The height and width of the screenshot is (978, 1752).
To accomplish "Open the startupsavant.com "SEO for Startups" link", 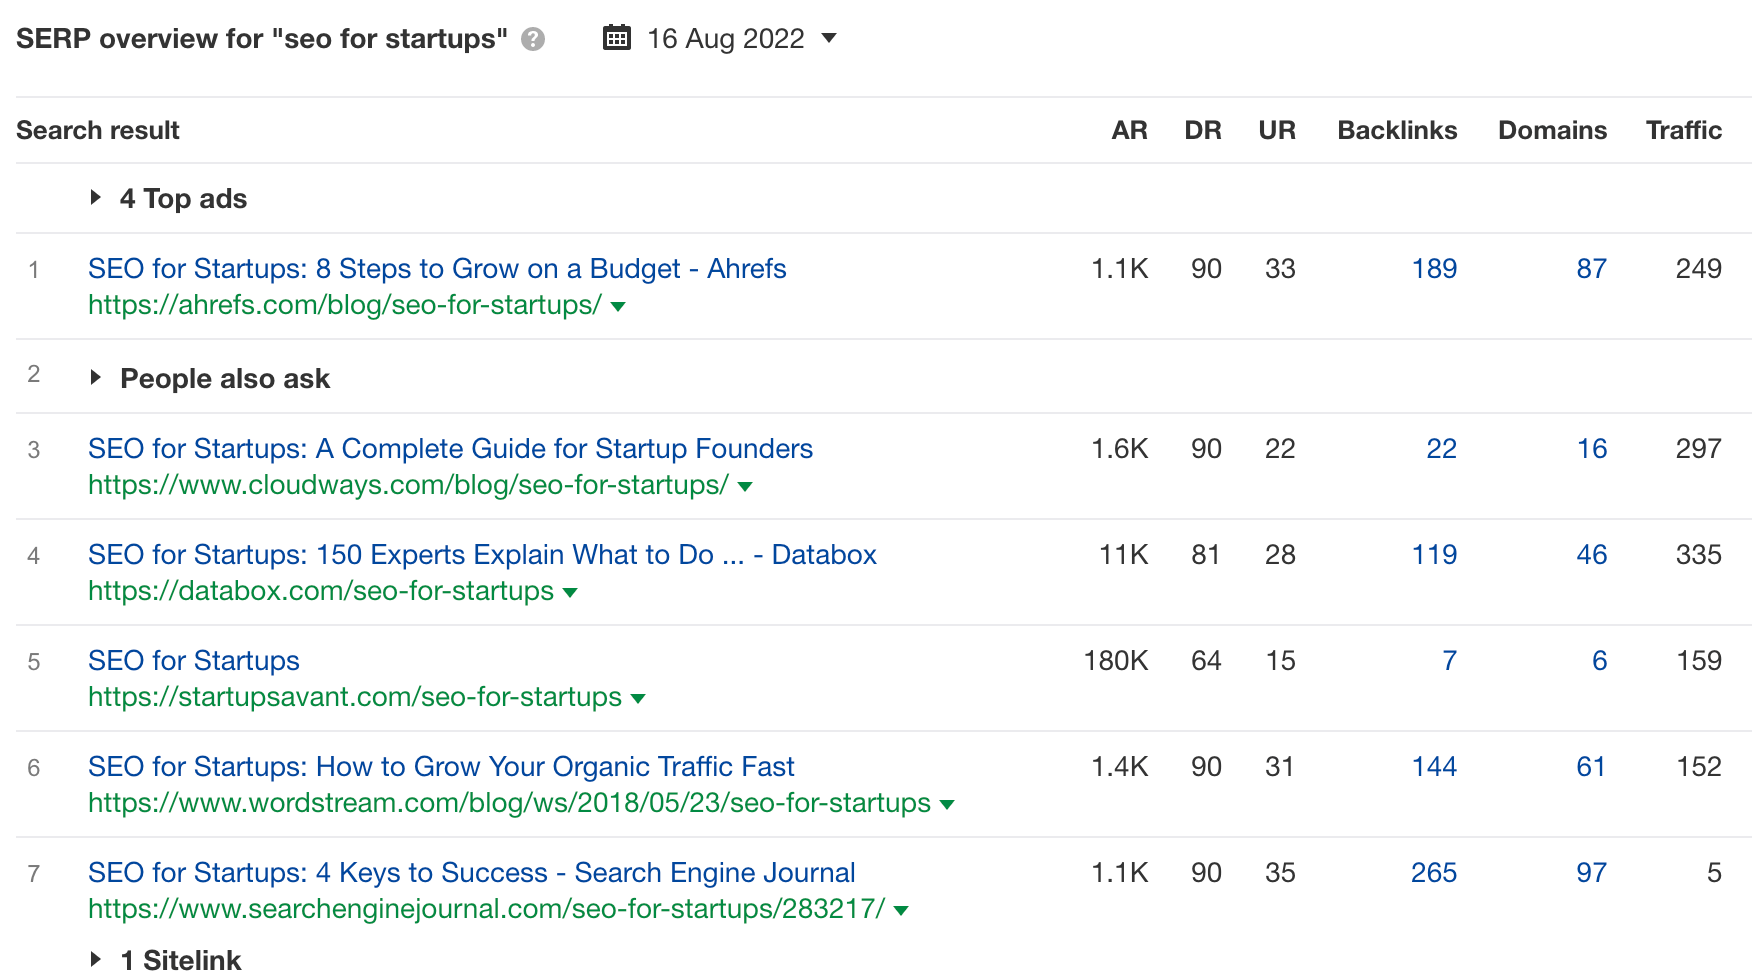I will coord(193,660).
